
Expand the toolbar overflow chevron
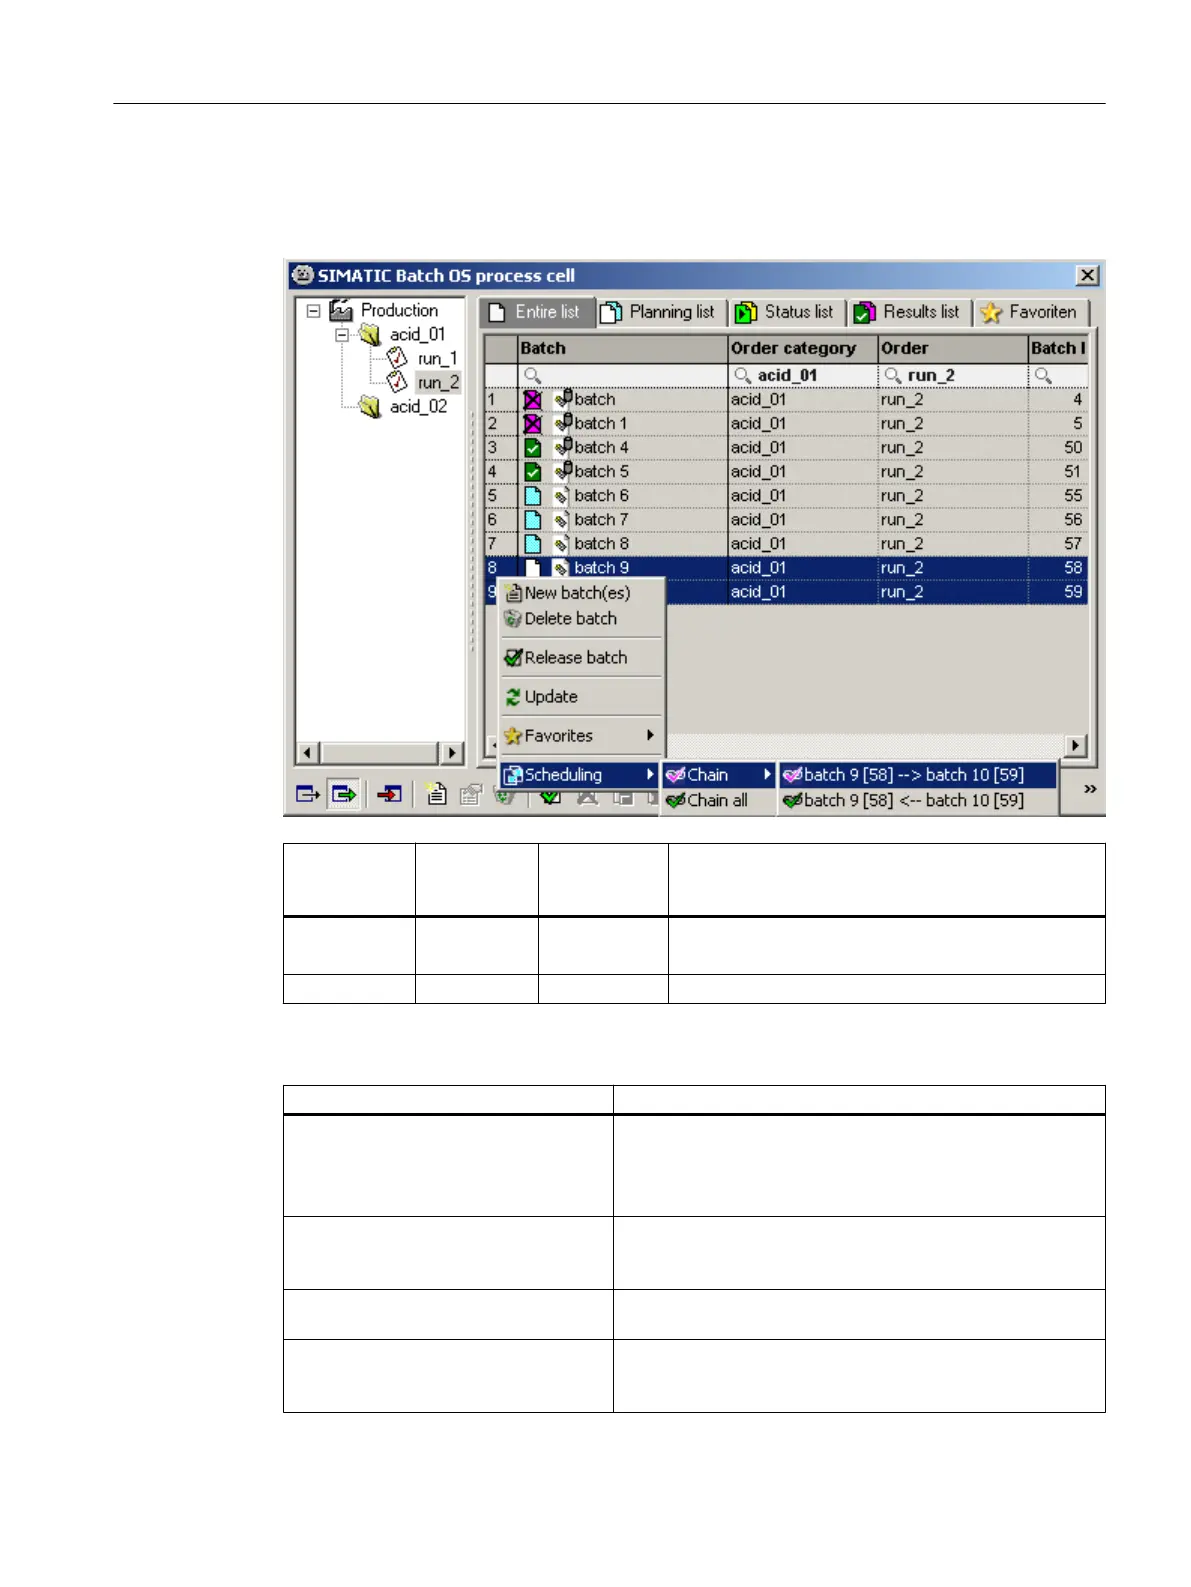point(1090,789)
